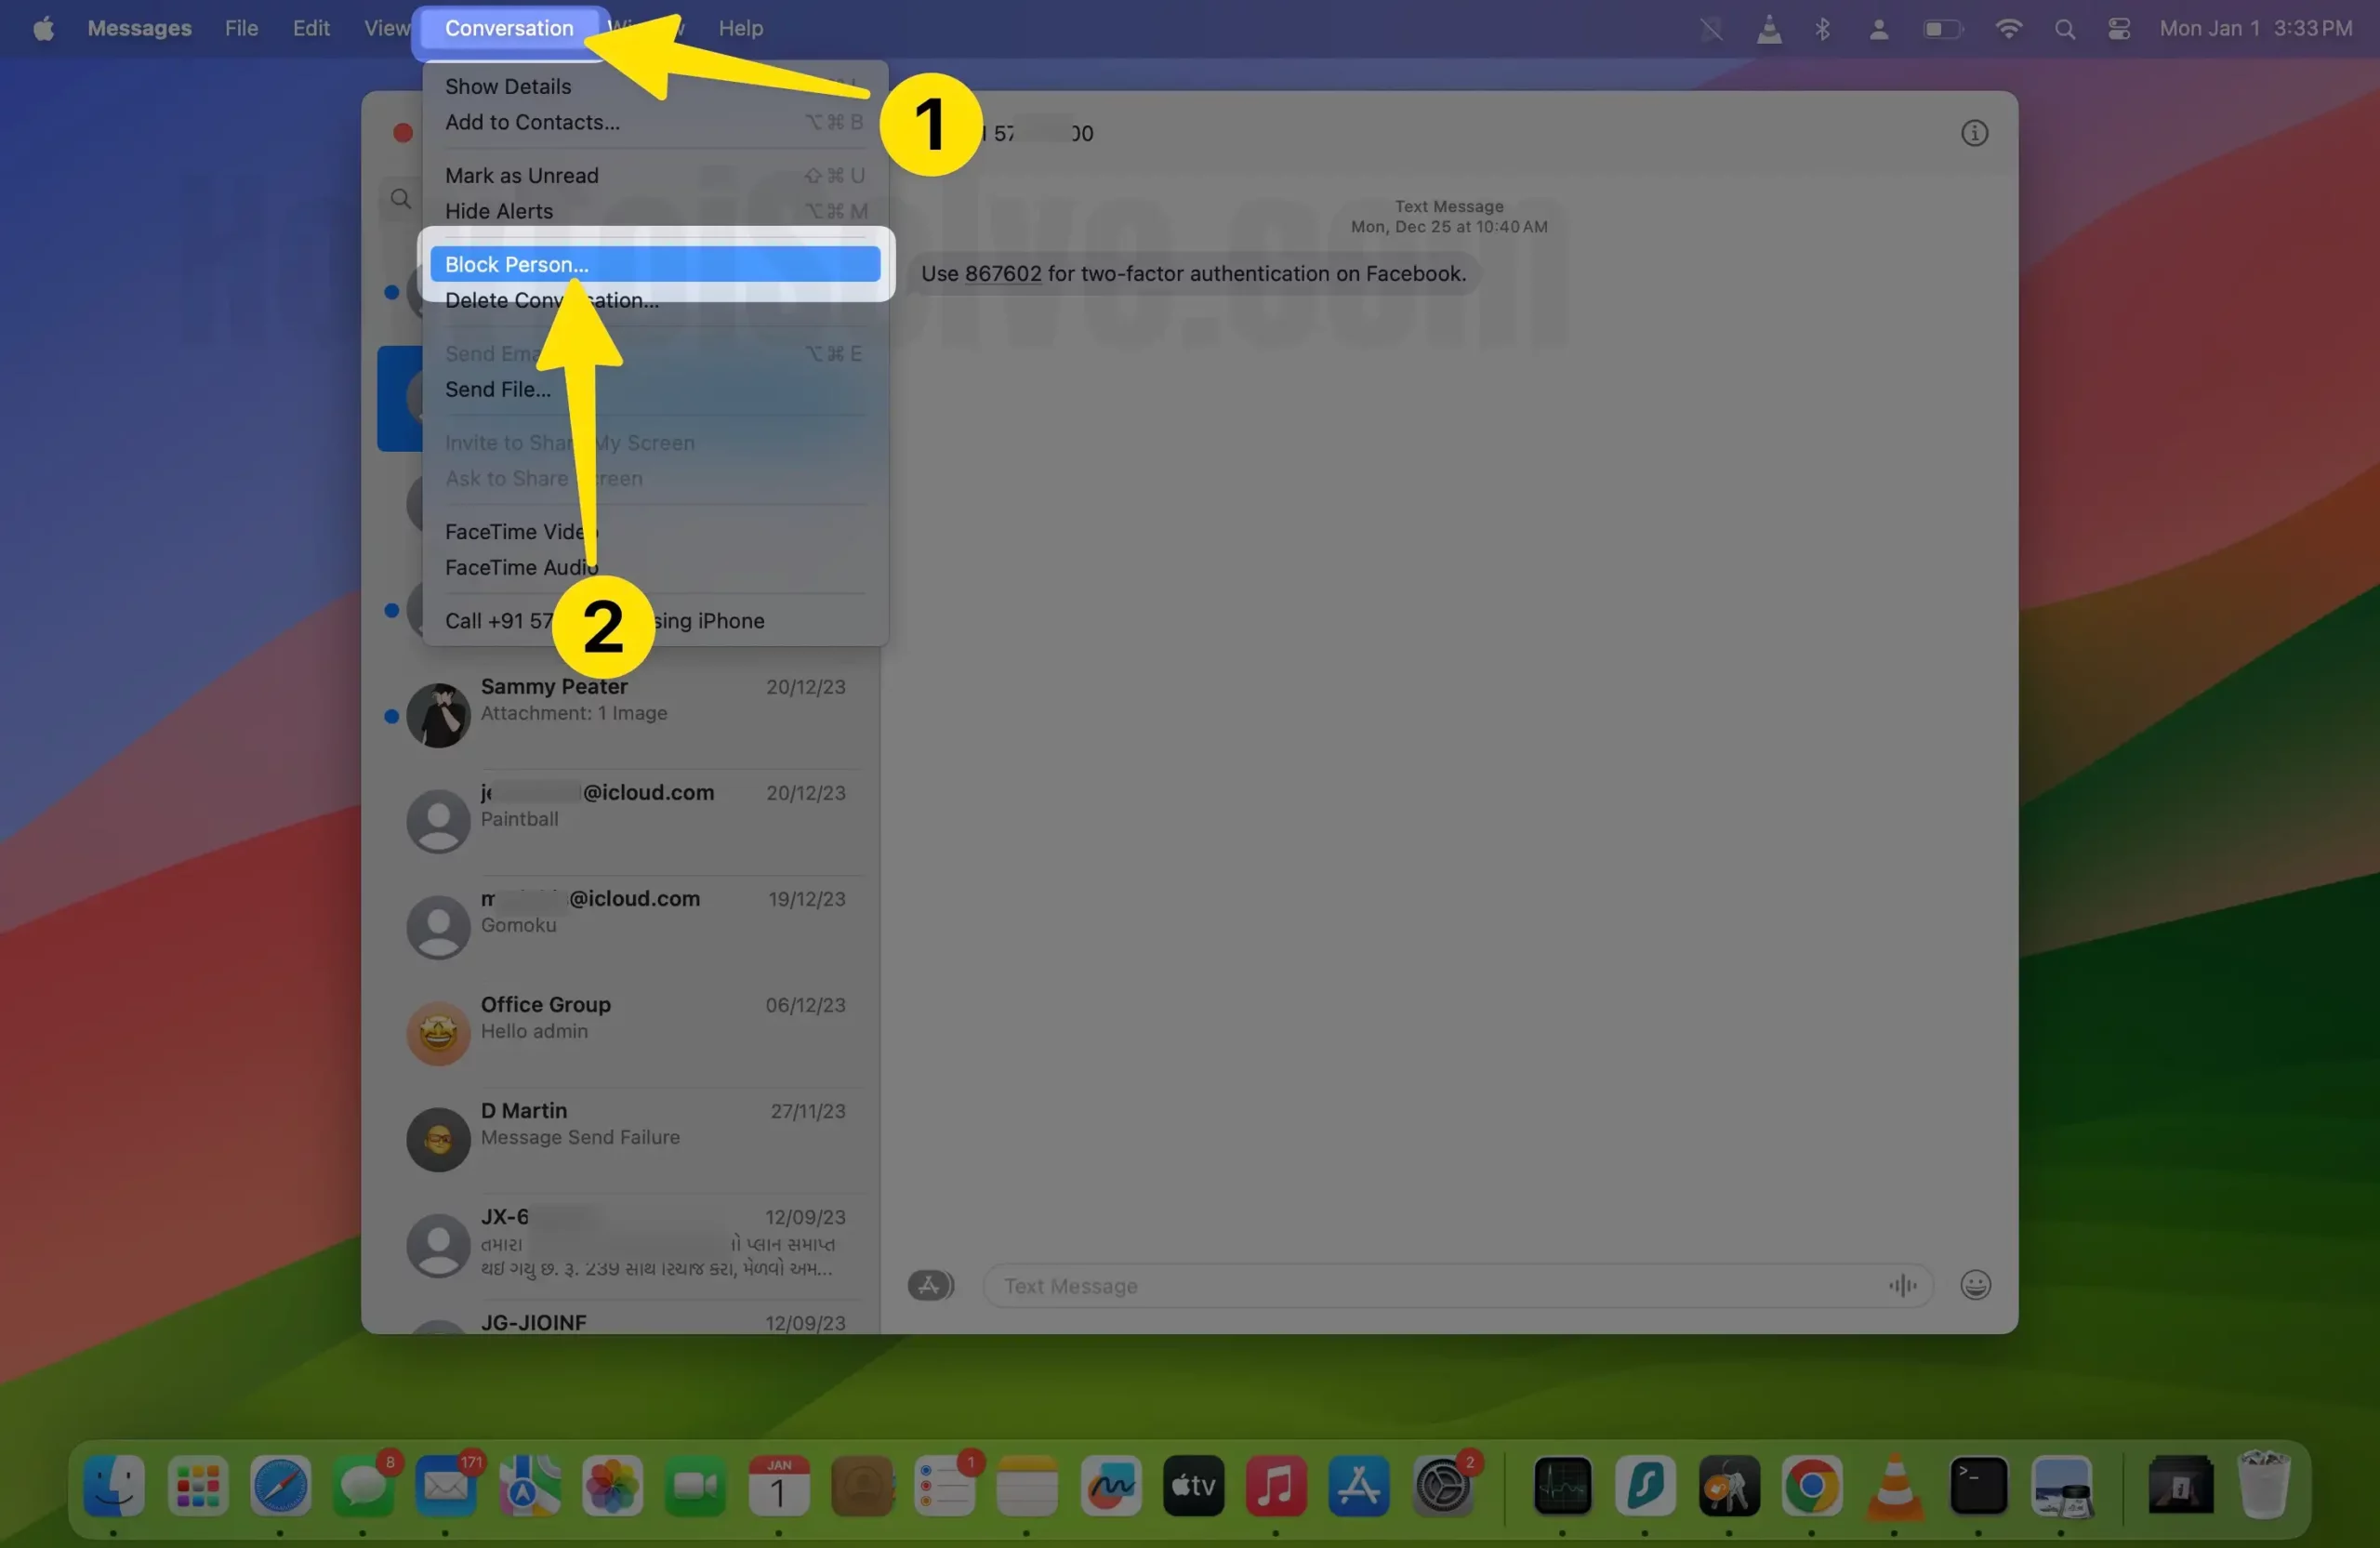Toggle Hide Alerts menu option

click(x=499, y=211)
